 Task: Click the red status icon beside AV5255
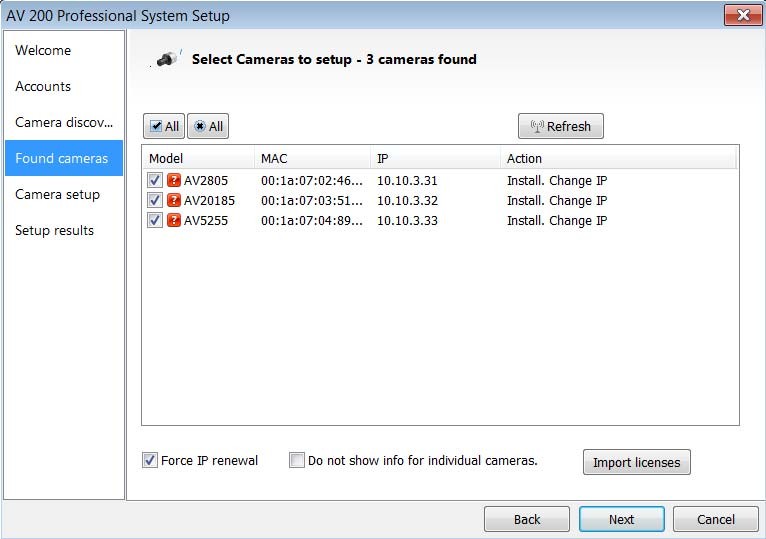pyautogui.click(x=174, y=221)
